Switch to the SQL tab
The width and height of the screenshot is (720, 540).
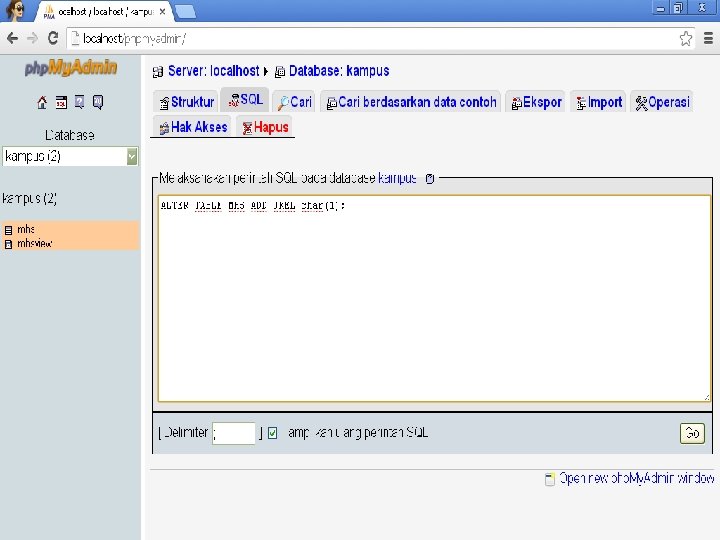[x=245, y=100]
